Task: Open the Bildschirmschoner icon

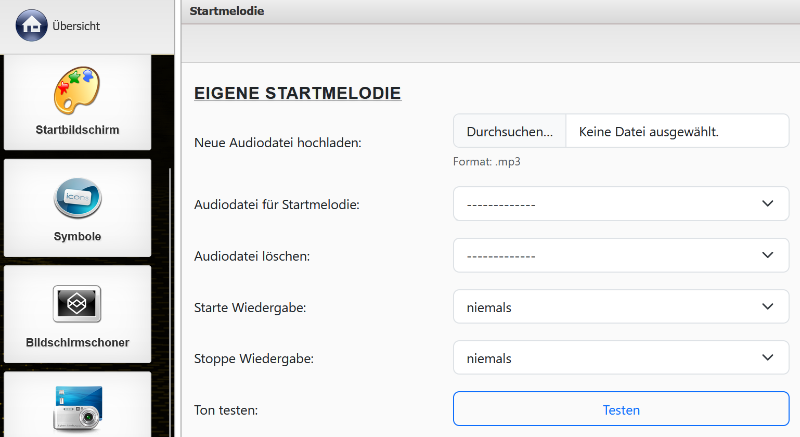Action: [77, 304]
